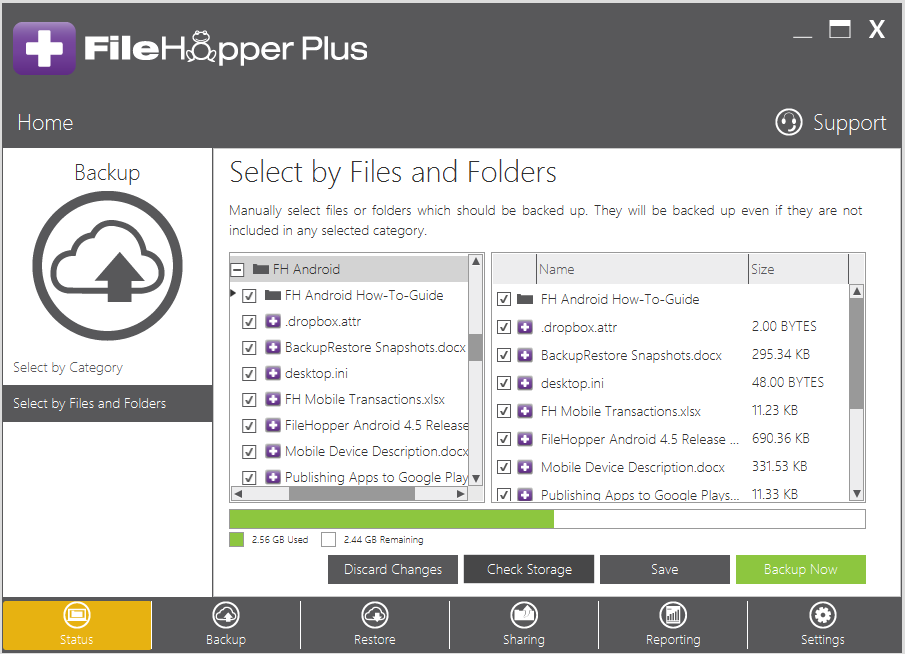Toggle Publishing Apps to Google Play checkbox in tree
This screenshot has width=905, height=654.
click(x=249, y=477)
